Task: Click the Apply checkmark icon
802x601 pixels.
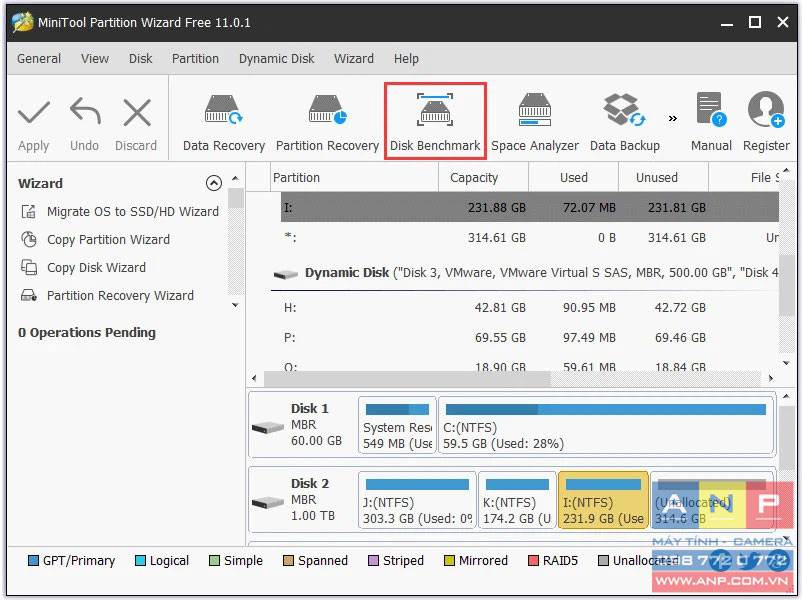Action: (x=34, y=113)
